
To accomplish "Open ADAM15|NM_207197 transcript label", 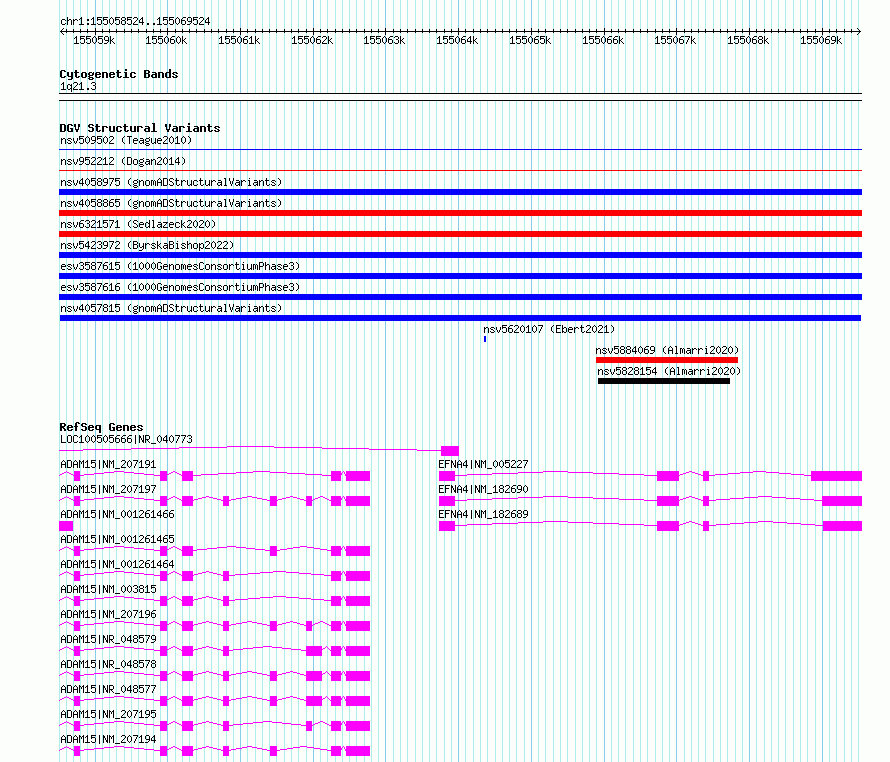I will (108, 489).
